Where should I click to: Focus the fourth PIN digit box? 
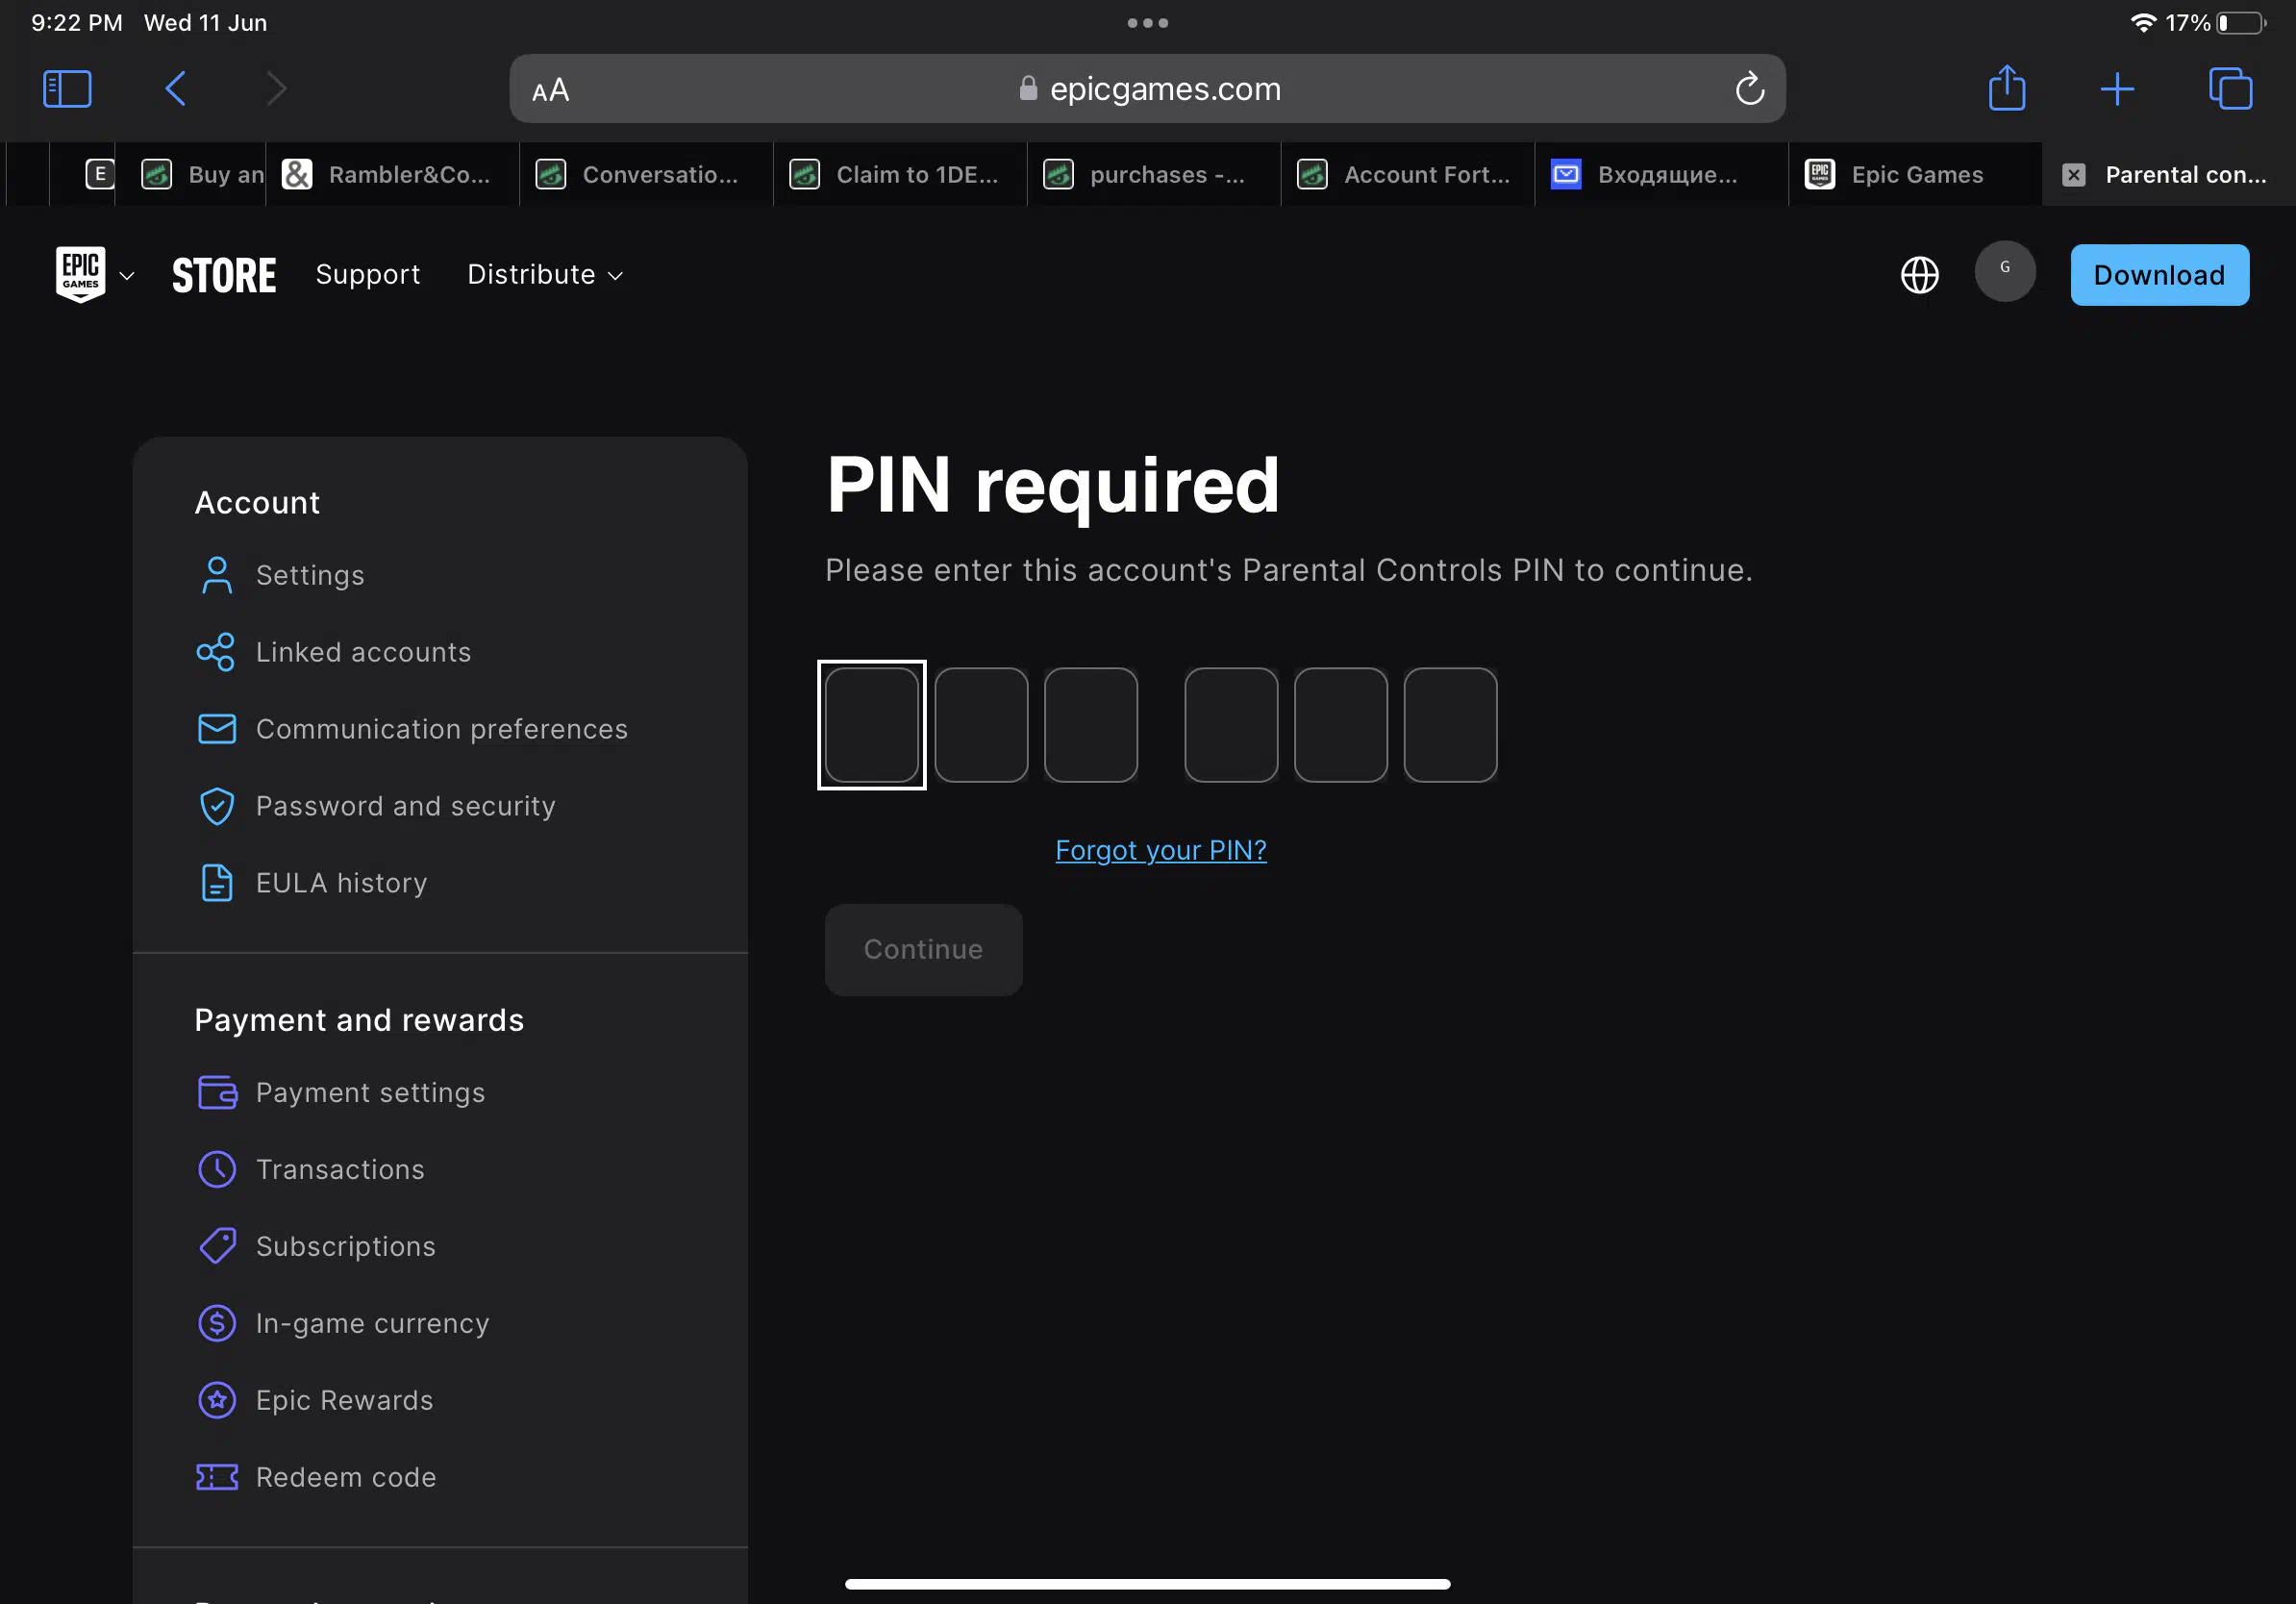(1231, 725)
